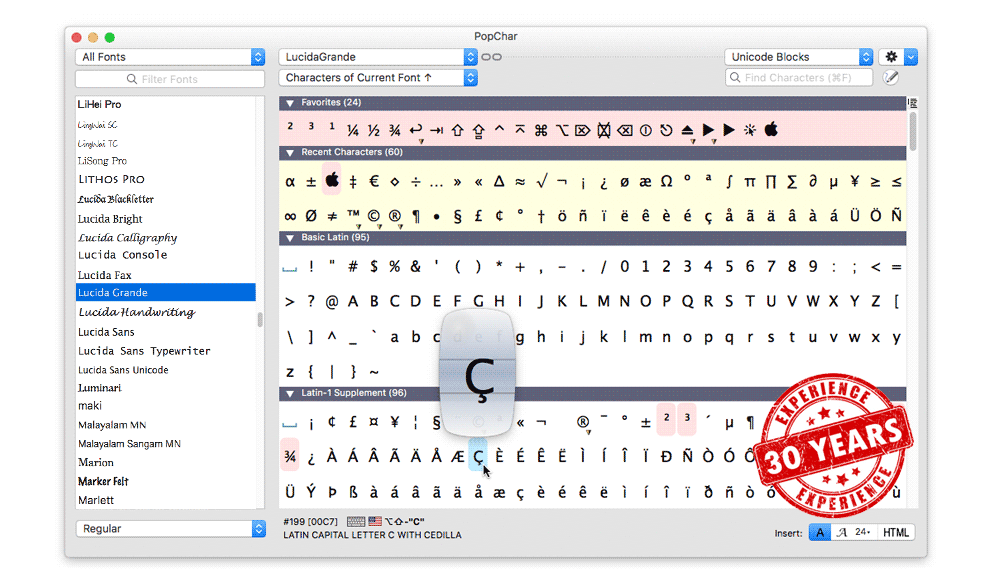Click the pencil draw-to-find icon
Image resolution: width=1002 pixels, height=574 pixels.
click(x=890, y=77)
